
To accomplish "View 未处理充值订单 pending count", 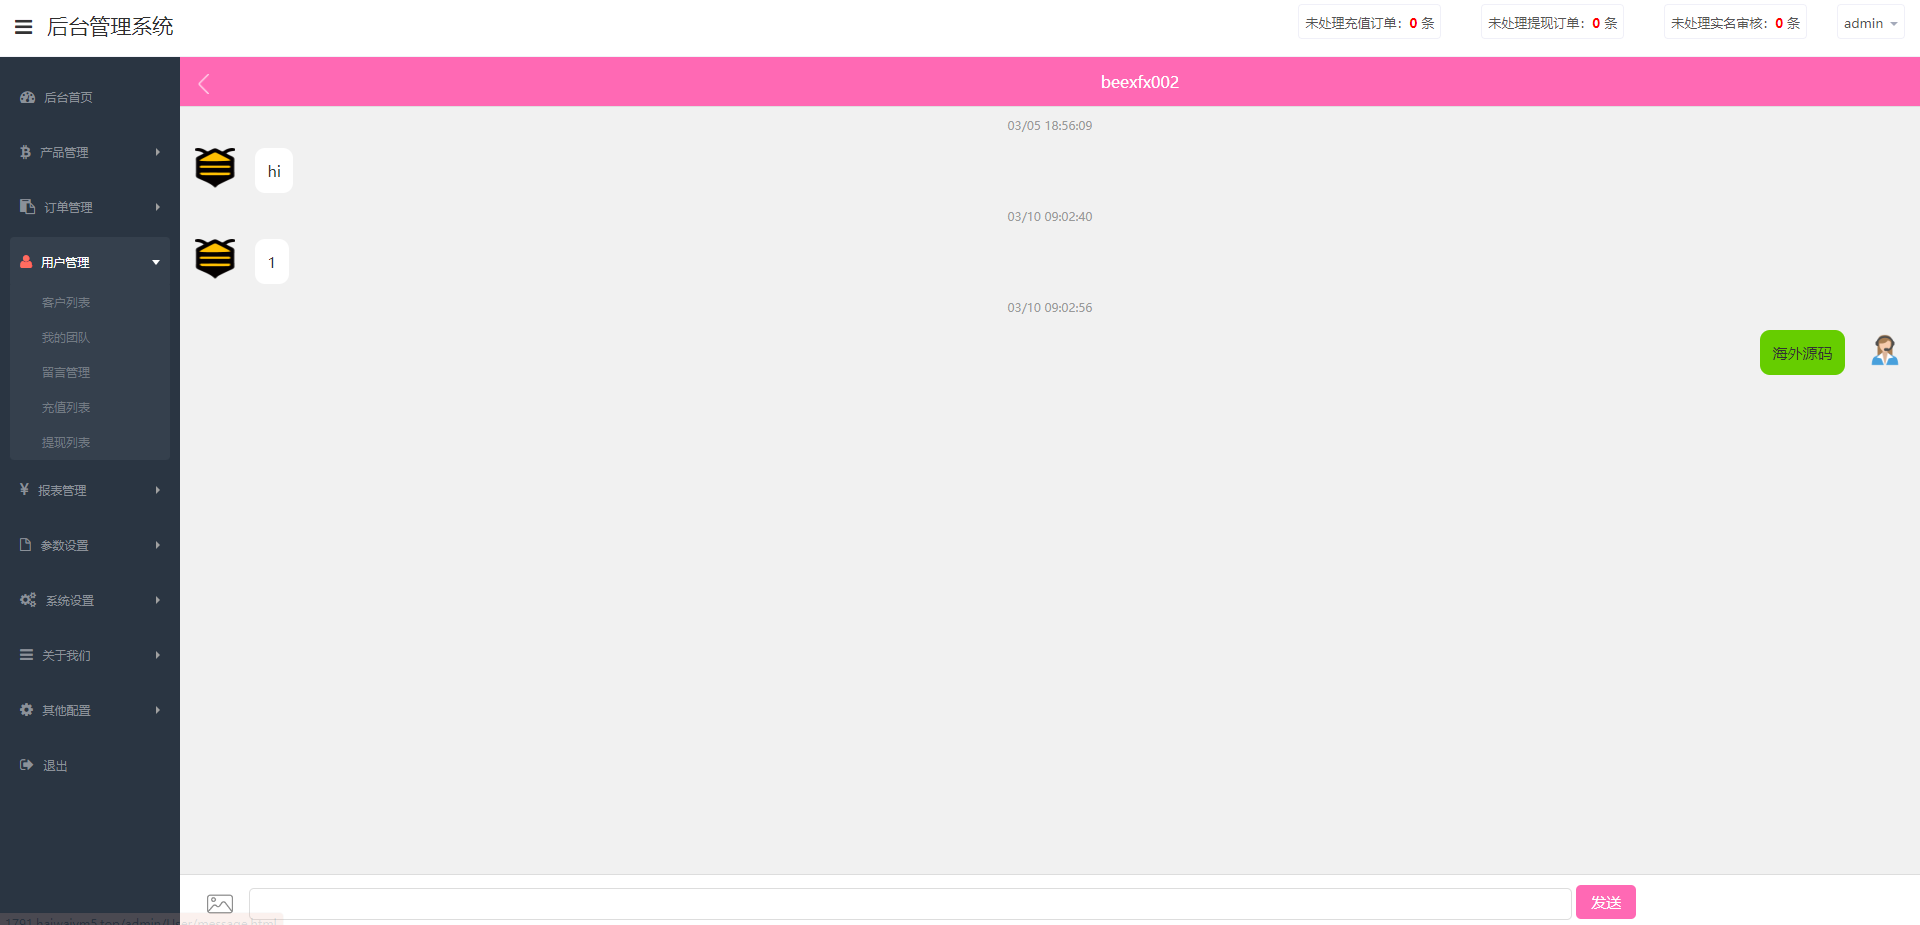I will (1368, 23).
